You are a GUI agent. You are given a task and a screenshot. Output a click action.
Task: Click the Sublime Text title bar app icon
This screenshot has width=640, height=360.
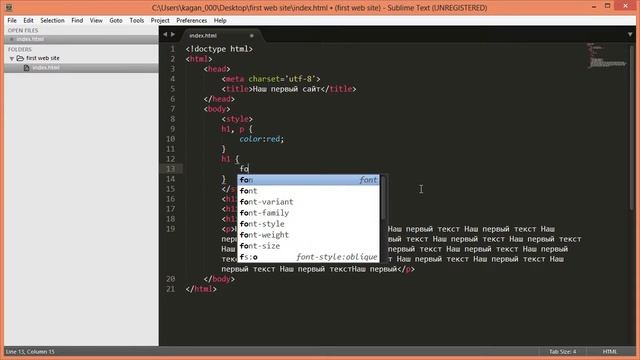point(9,7)
